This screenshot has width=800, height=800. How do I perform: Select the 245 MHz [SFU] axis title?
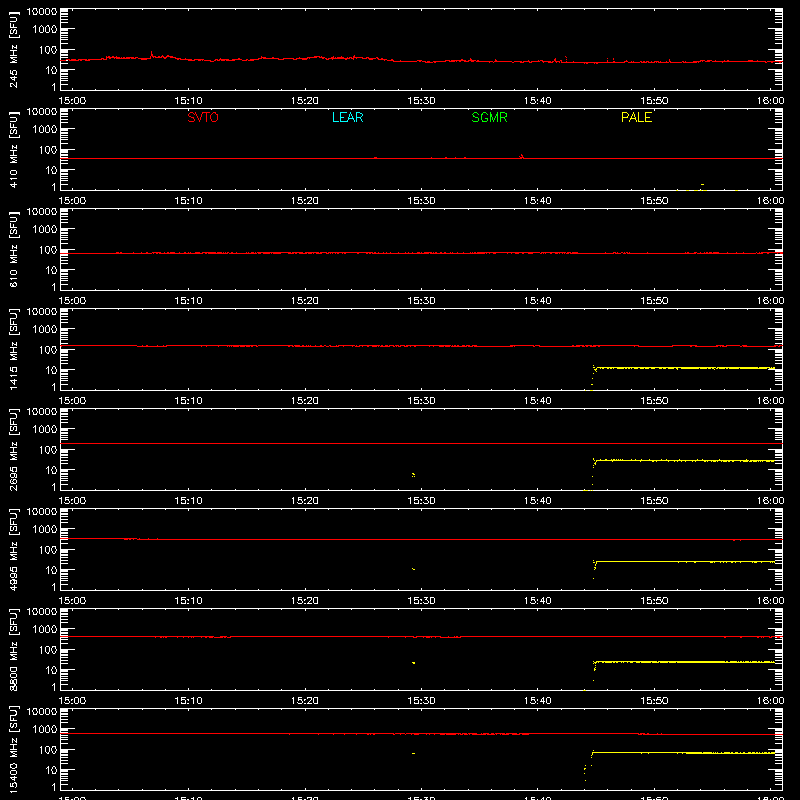pos(13,49)
